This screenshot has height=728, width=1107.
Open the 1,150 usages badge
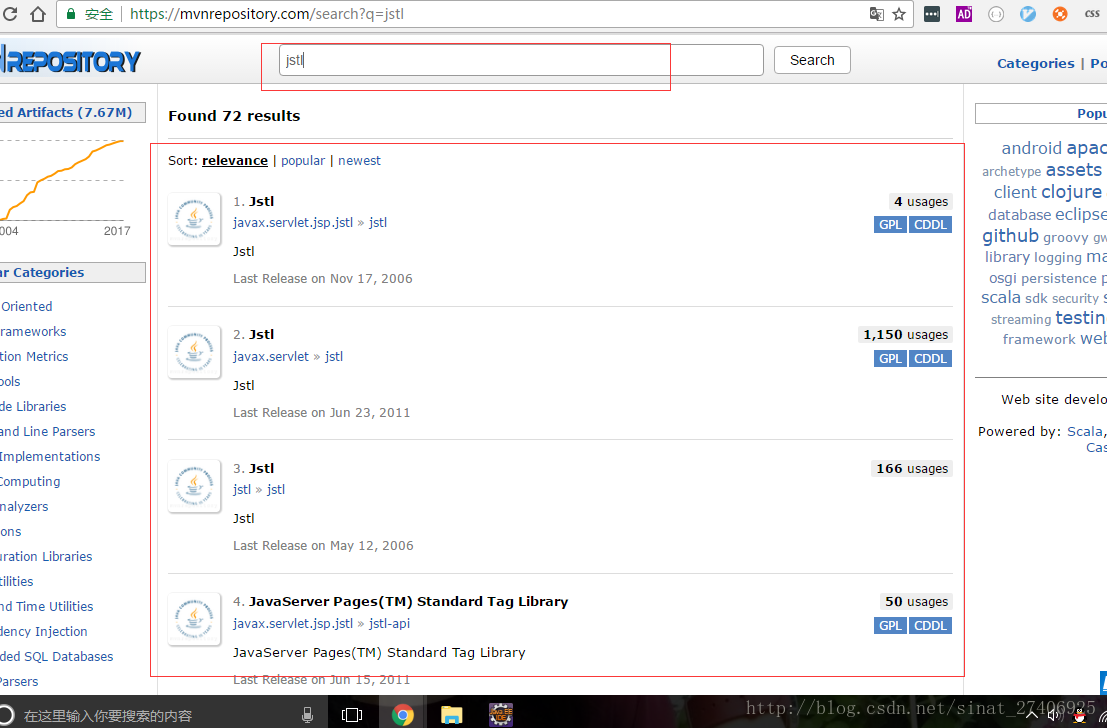[905, 335]
